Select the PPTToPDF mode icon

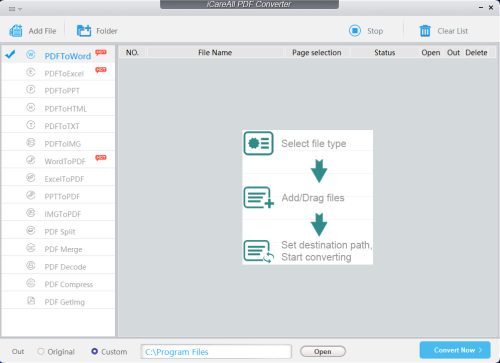[x=31, y=195]
